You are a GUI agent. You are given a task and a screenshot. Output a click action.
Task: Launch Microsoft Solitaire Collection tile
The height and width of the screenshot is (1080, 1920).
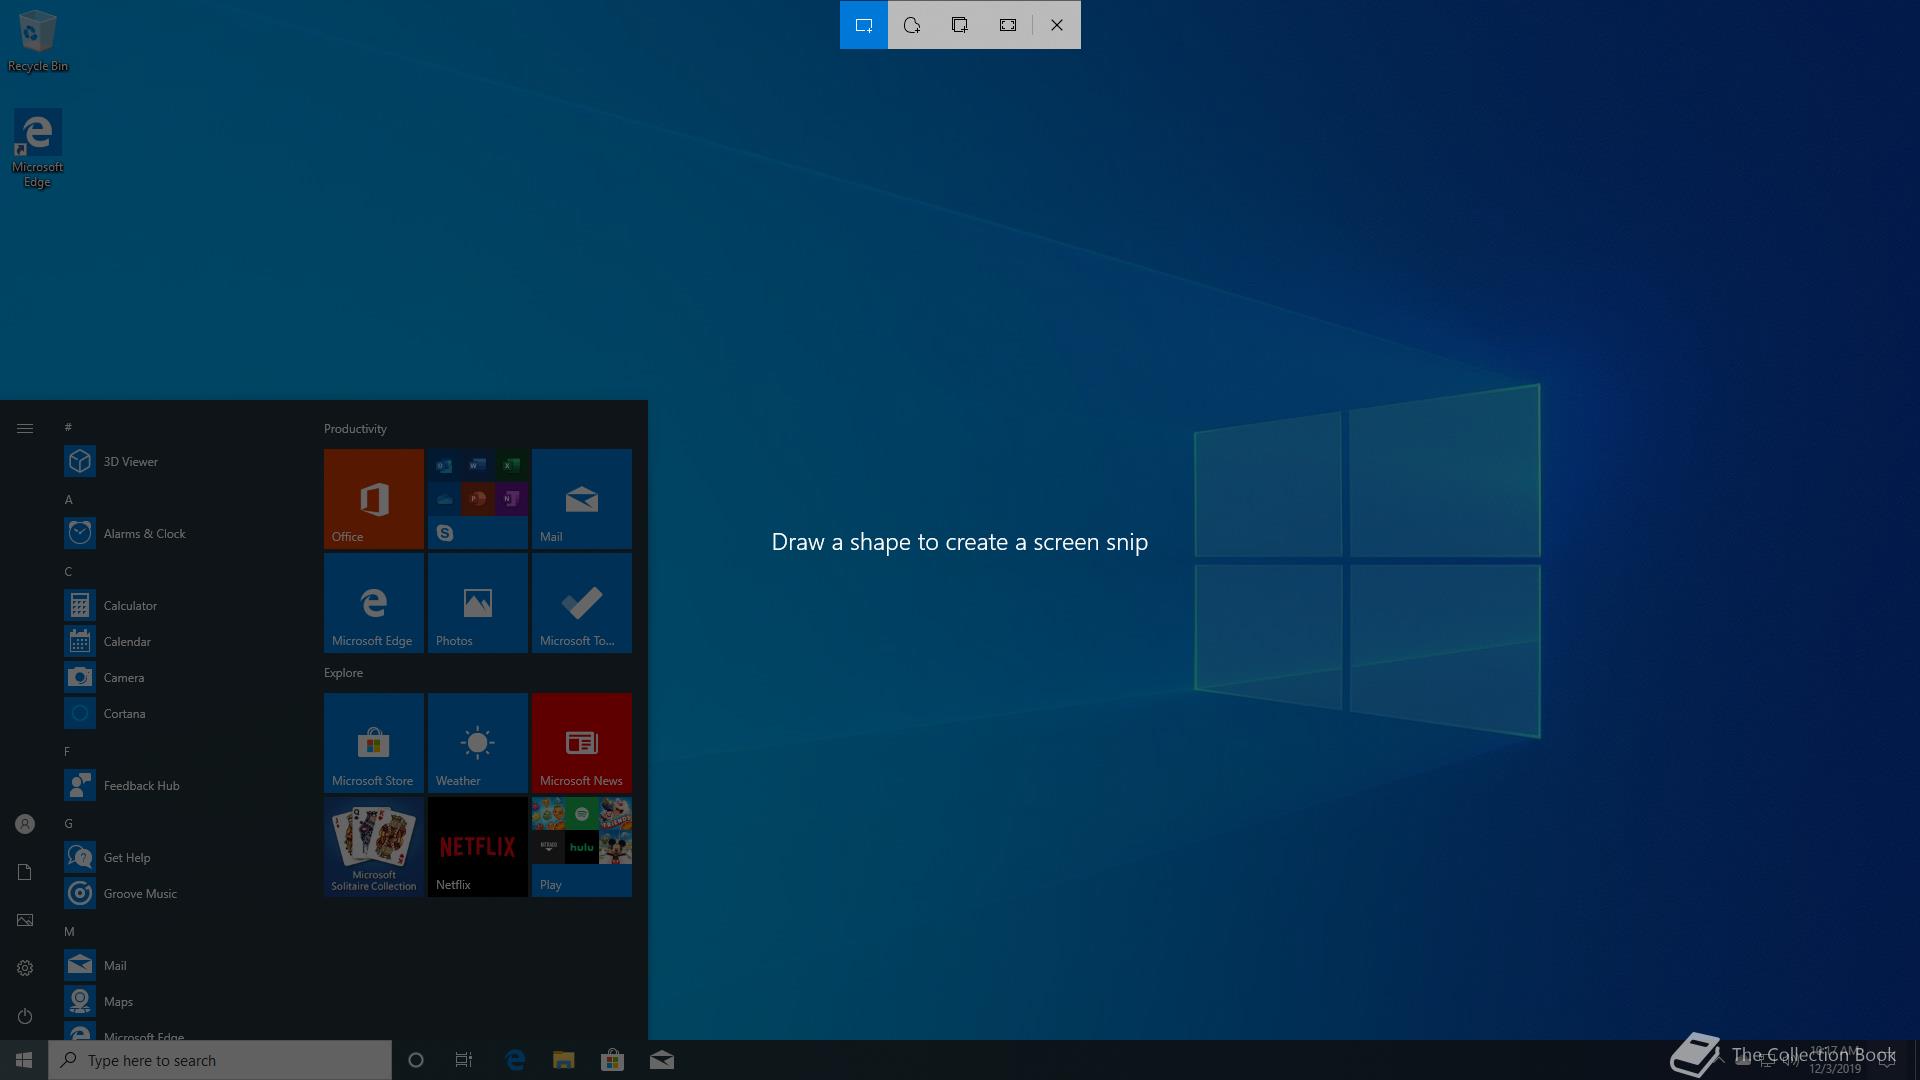coord(374,847)
